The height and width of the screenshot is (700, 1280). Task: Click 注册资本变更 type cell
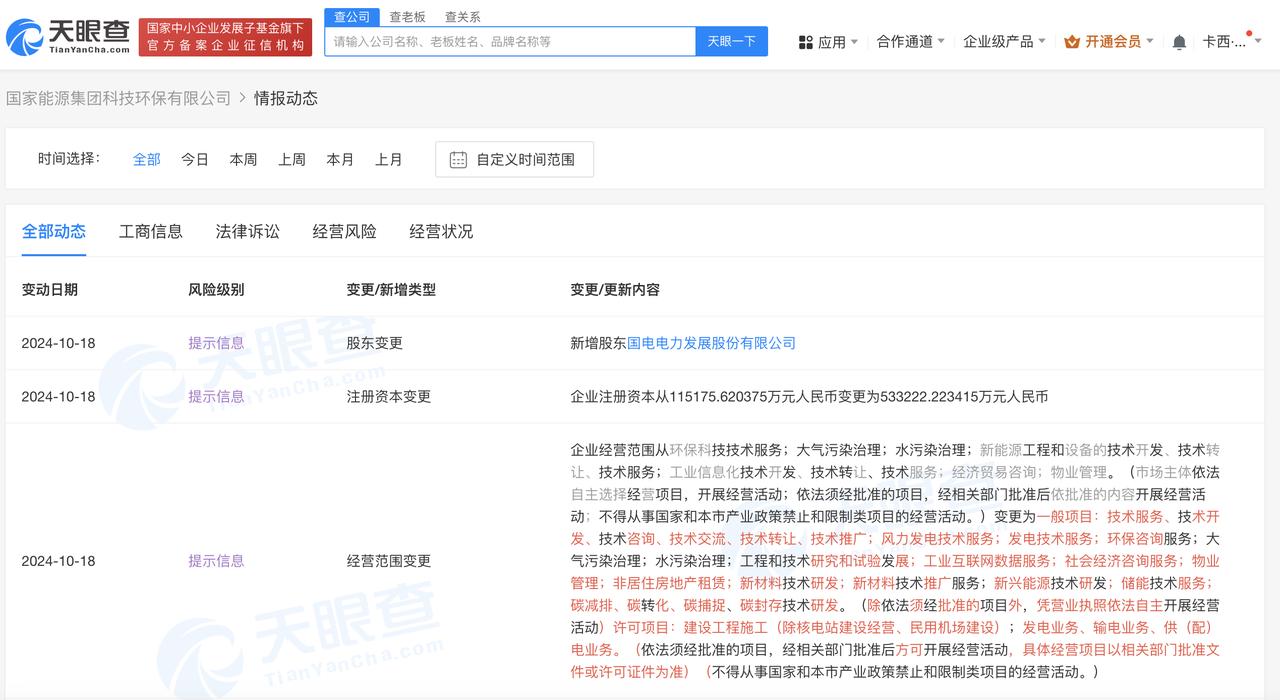389,397
